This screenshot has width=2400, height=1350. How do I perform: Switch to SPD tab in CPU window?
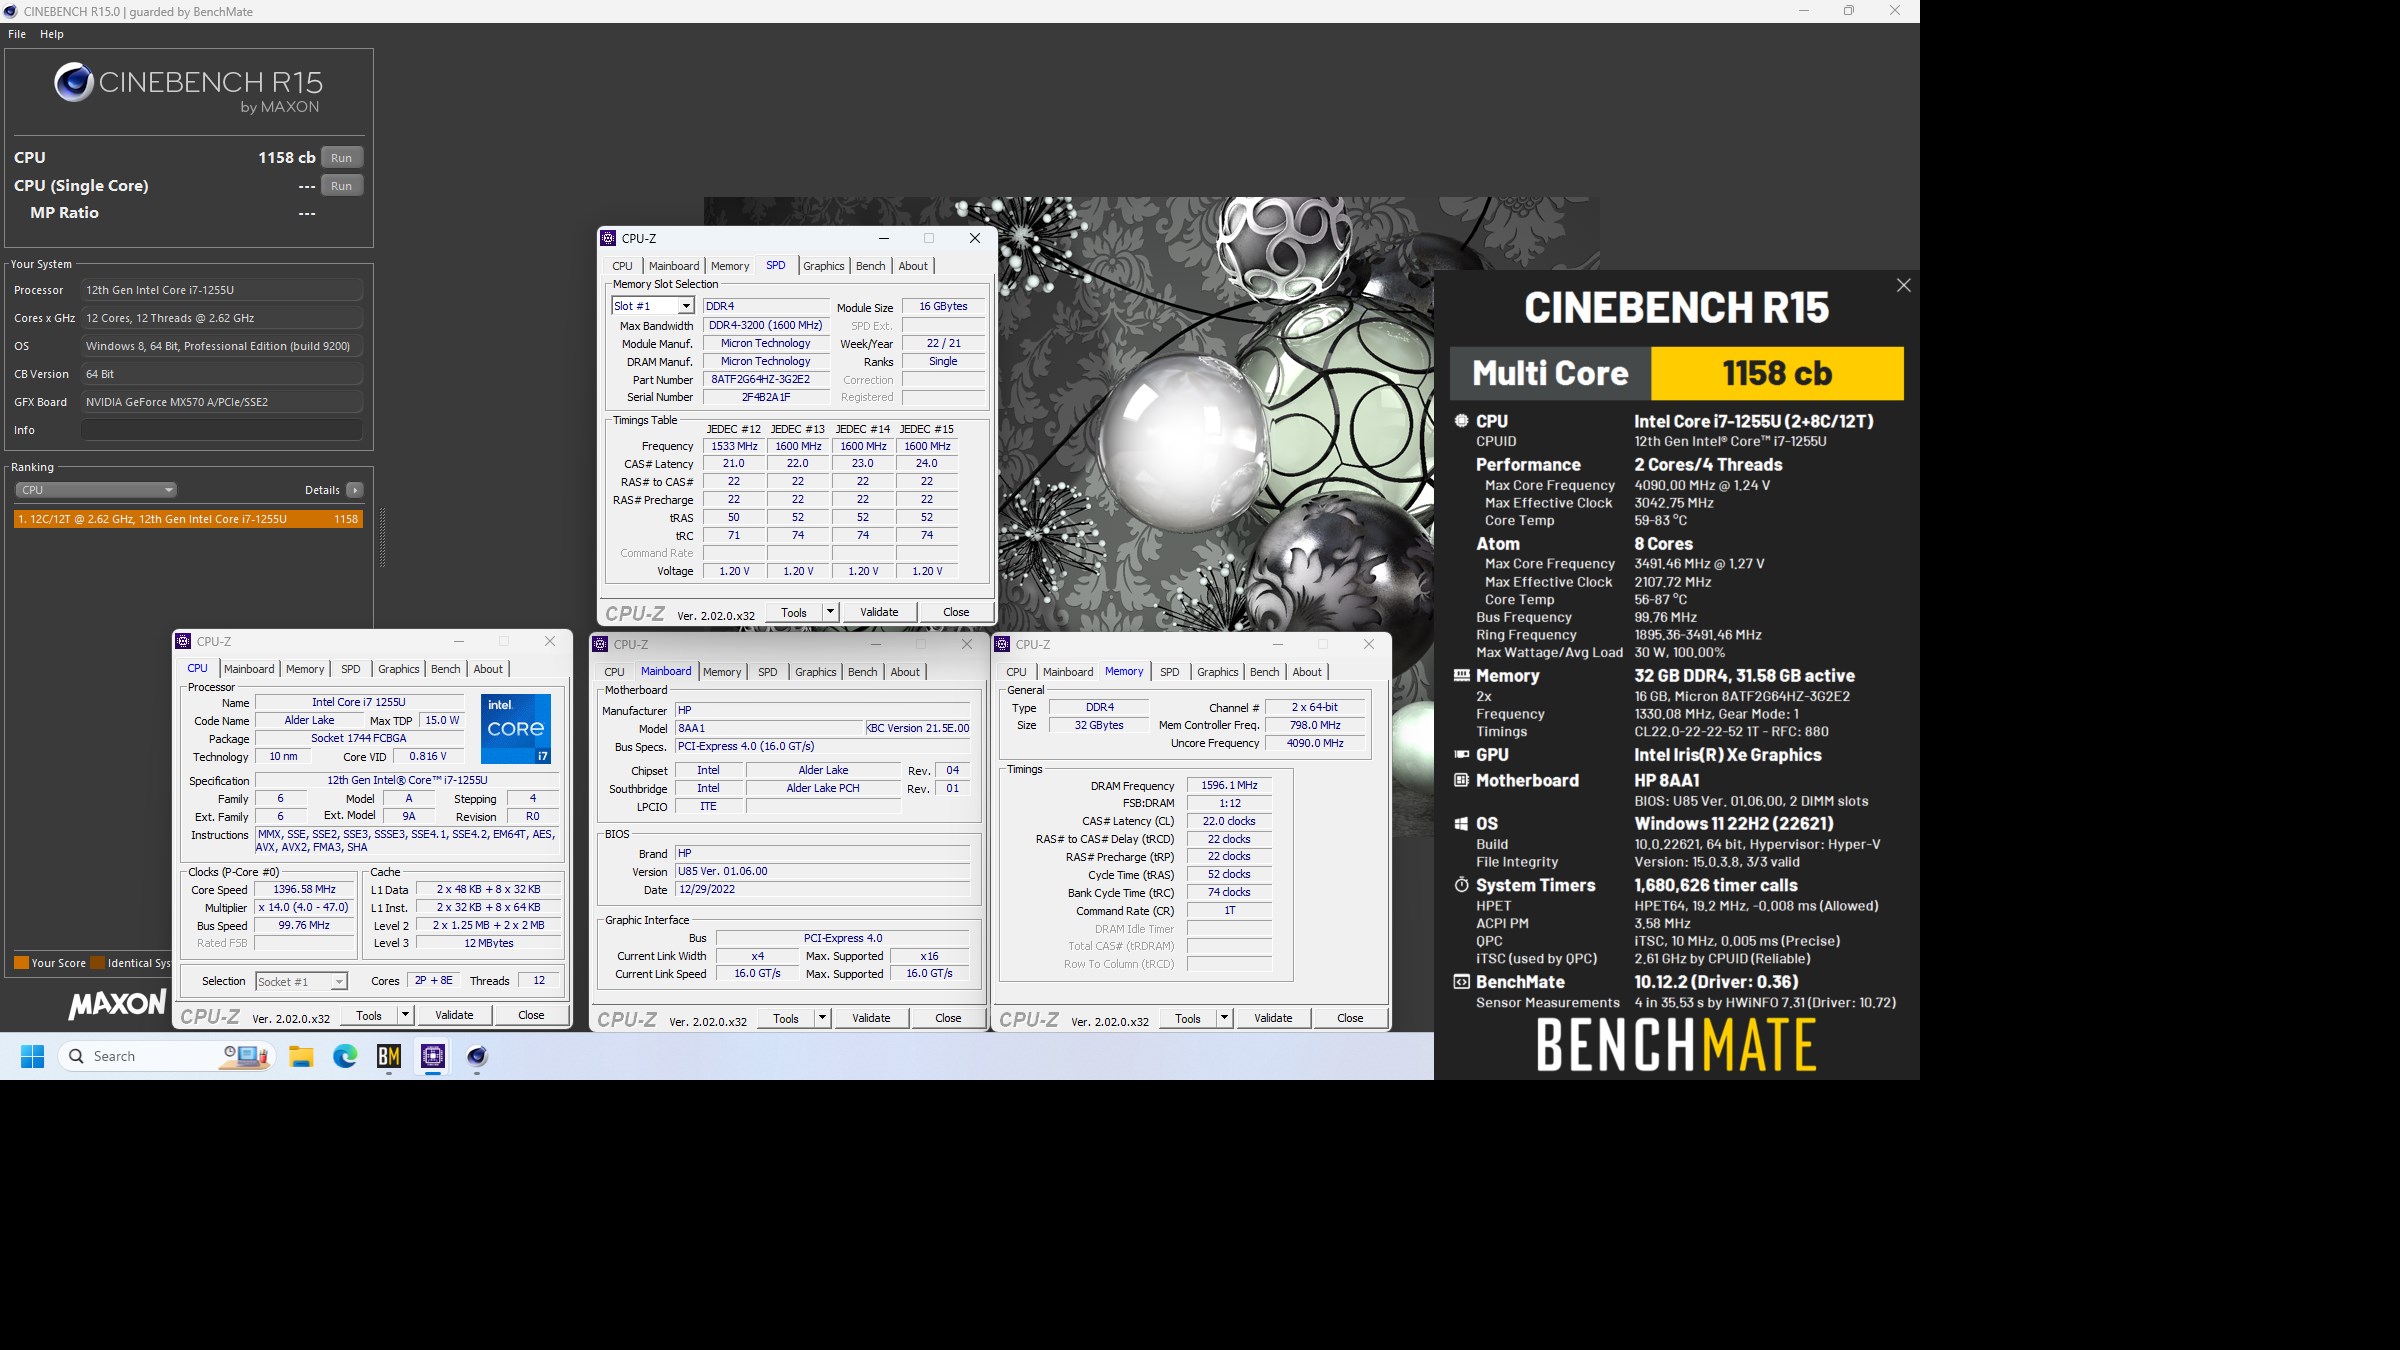[x=351, y=669]
